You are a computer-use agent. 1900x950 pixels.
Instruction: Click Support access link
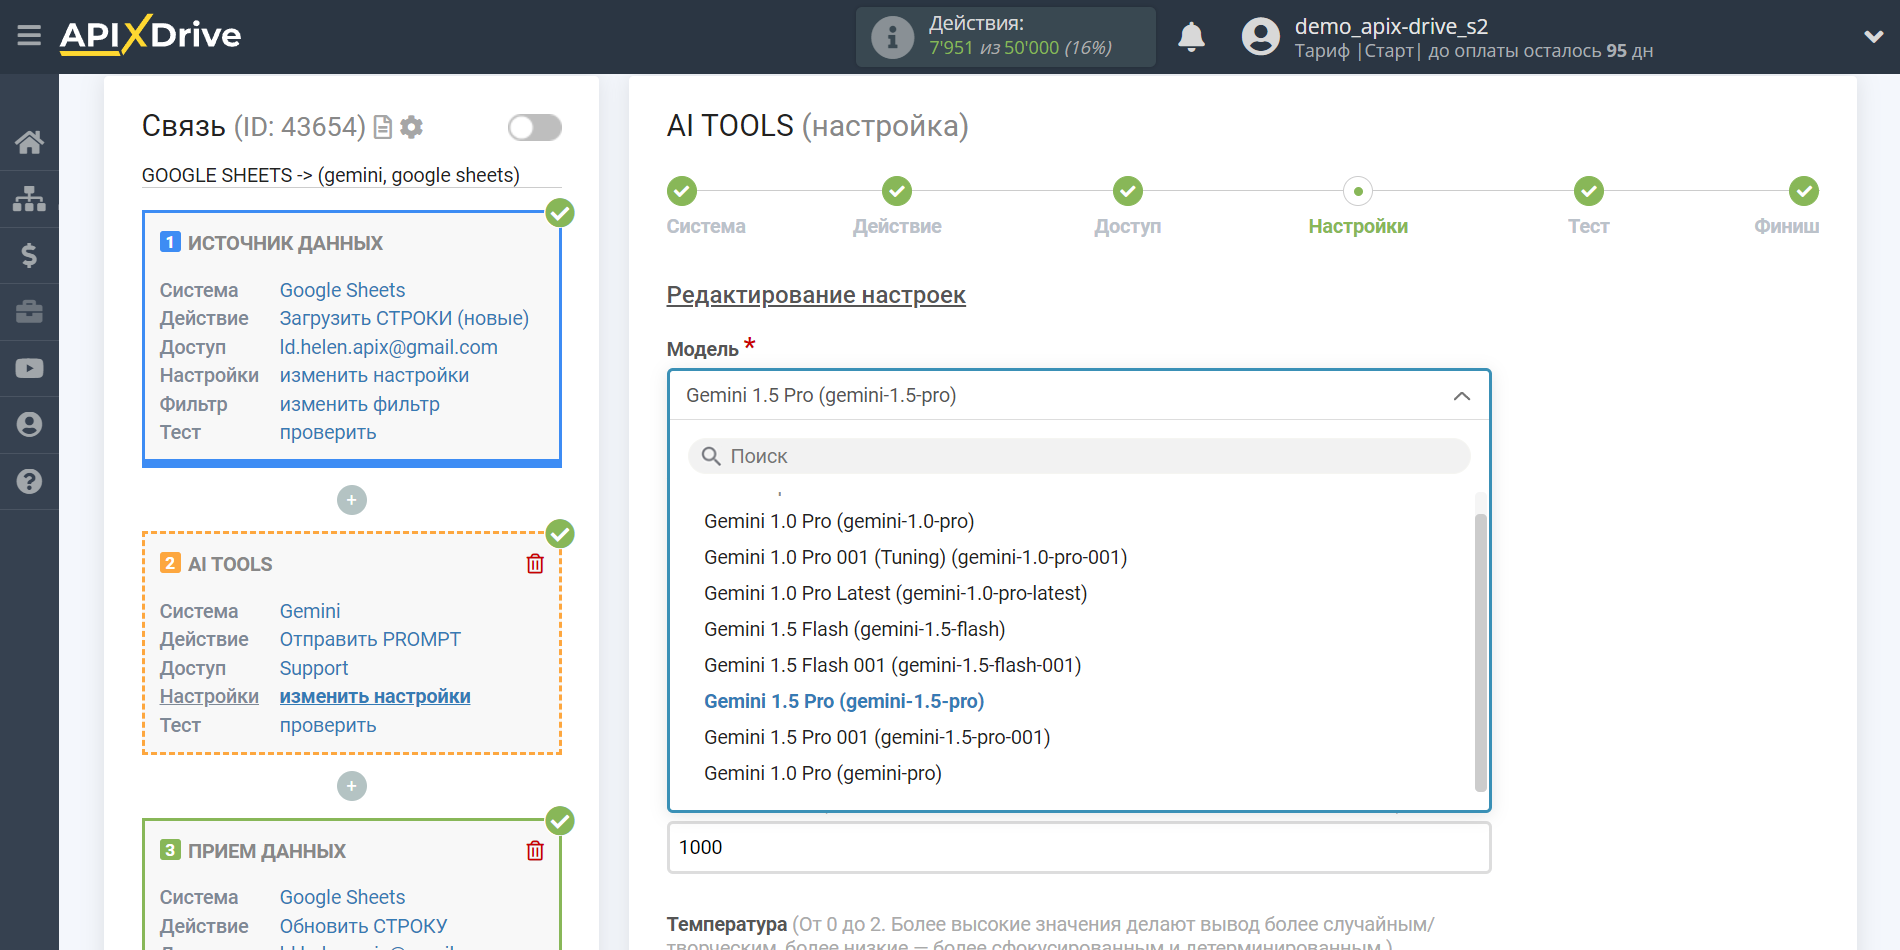point(314,668)
